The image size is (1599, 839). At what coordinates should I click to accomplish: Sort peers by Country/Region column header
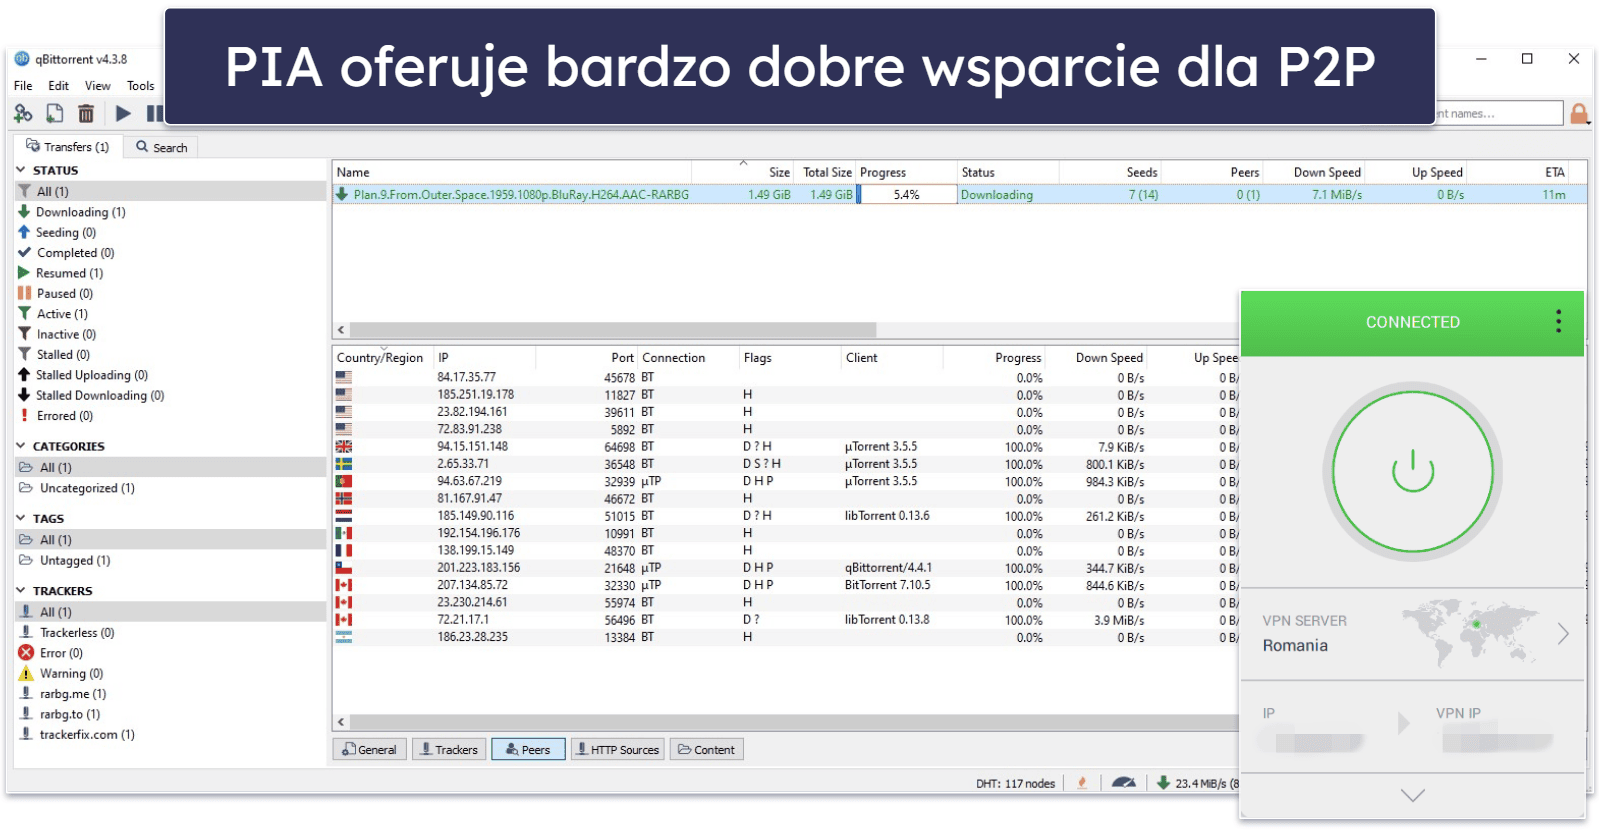click(383, 358)
